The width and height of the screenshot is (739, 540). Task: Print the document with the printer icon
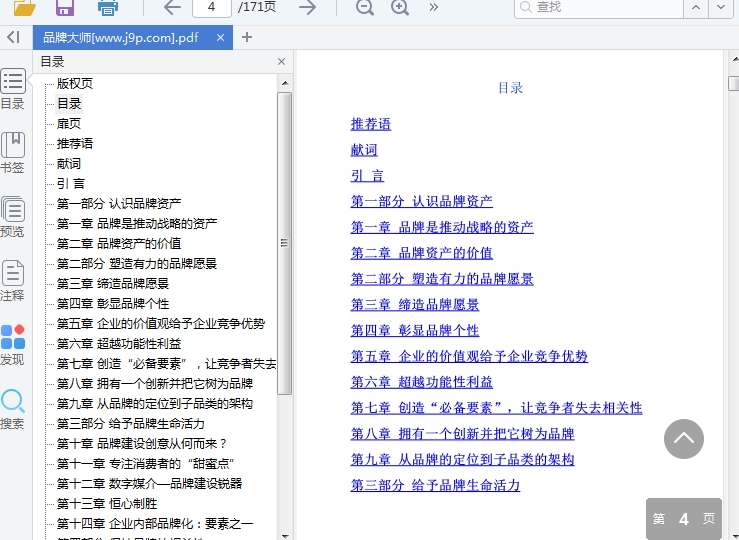click(x=108, y=8)
